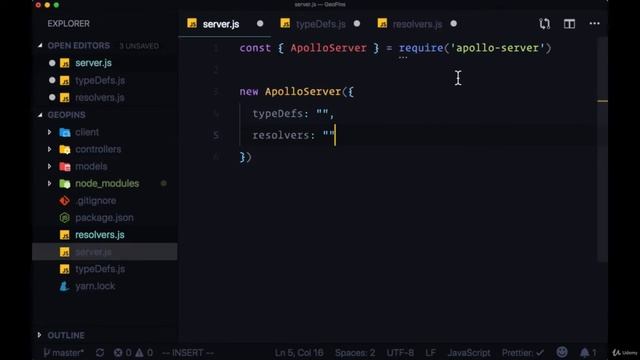
Task: Click unsaved dot on typeDefs.js tab
Action: pyautogui.click(x=357, y=24)
